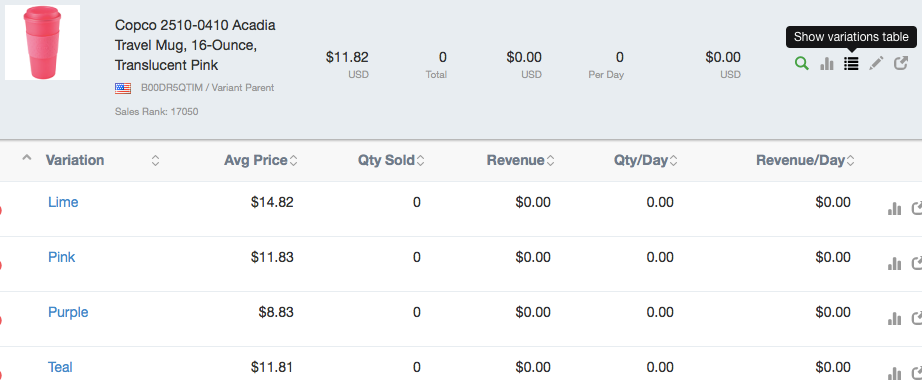This screenshot has width=922, height=389.
Task: Open the Lime variation link
Action: [63, 202]
